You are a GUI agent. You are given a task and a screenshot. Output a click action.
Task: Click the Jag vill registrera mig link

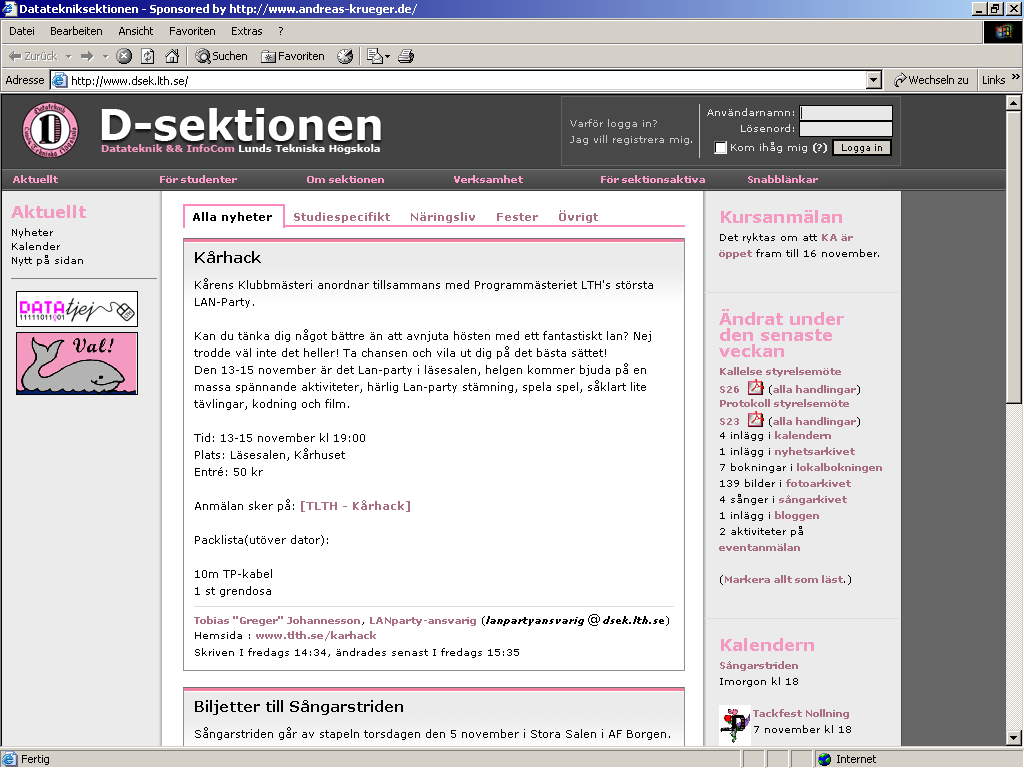(631, 140)
